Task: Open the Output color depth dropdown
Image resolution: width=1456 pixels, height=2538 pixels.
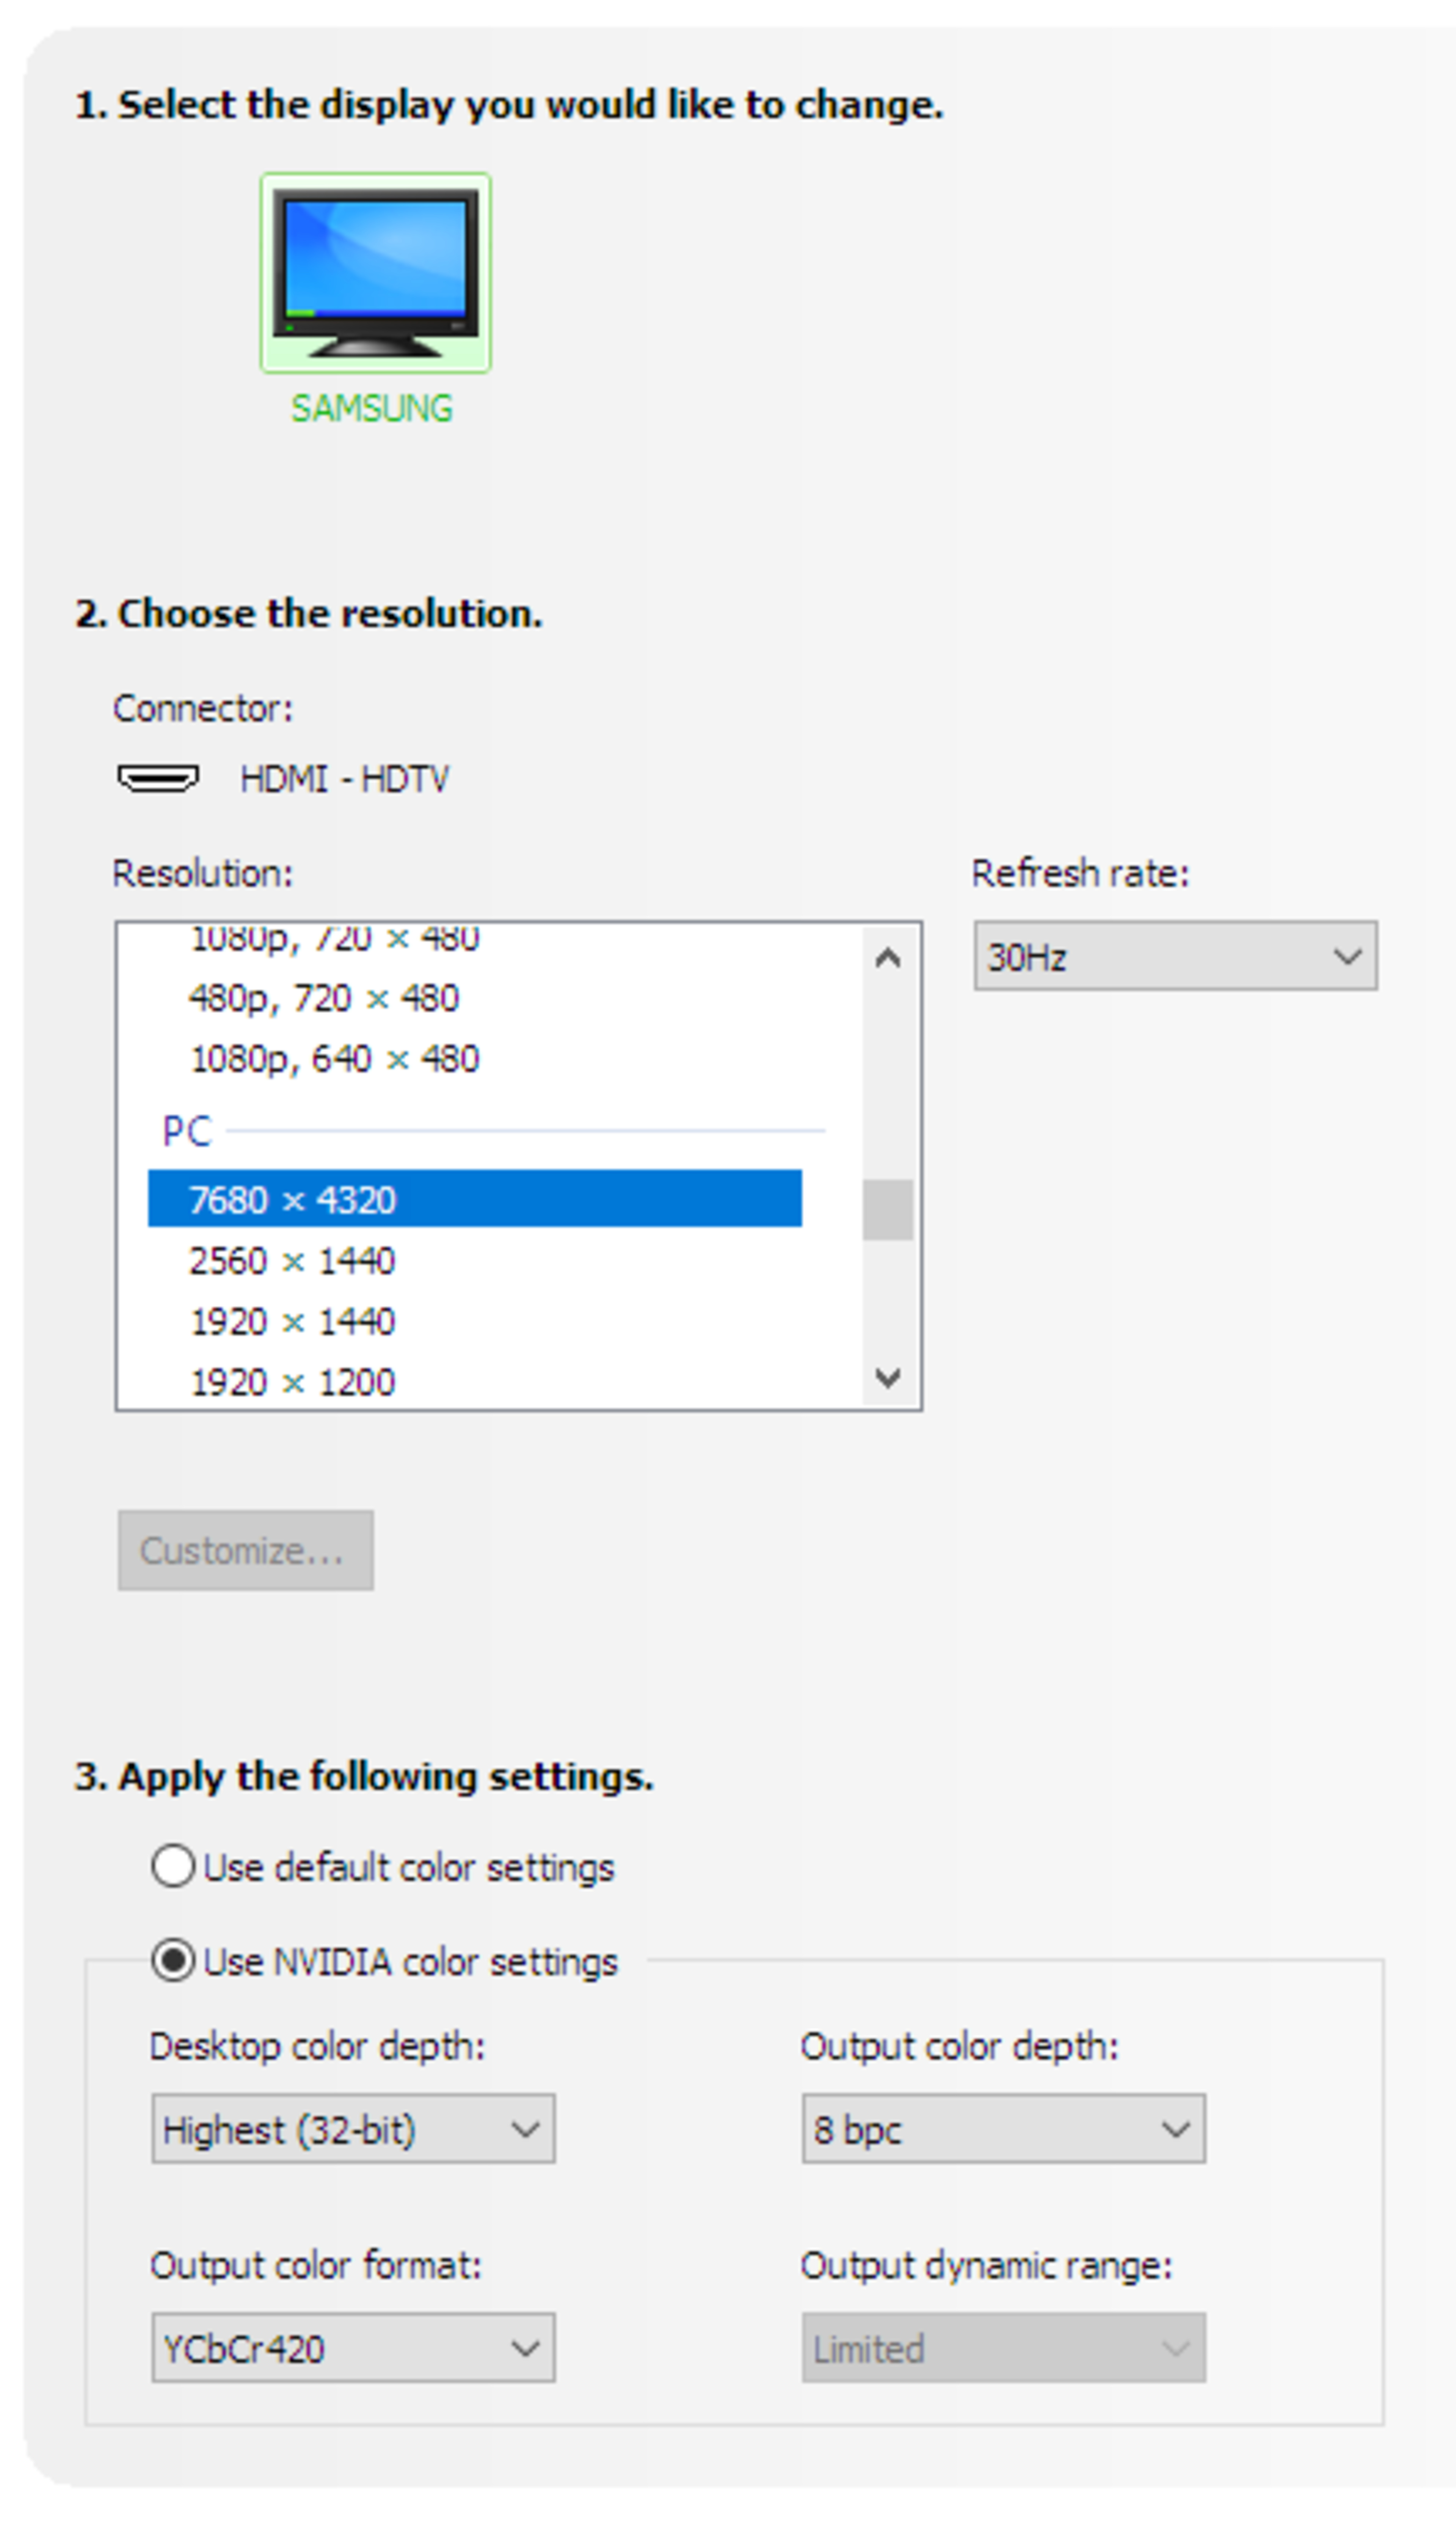Action: click(x=1003, y=2129)
